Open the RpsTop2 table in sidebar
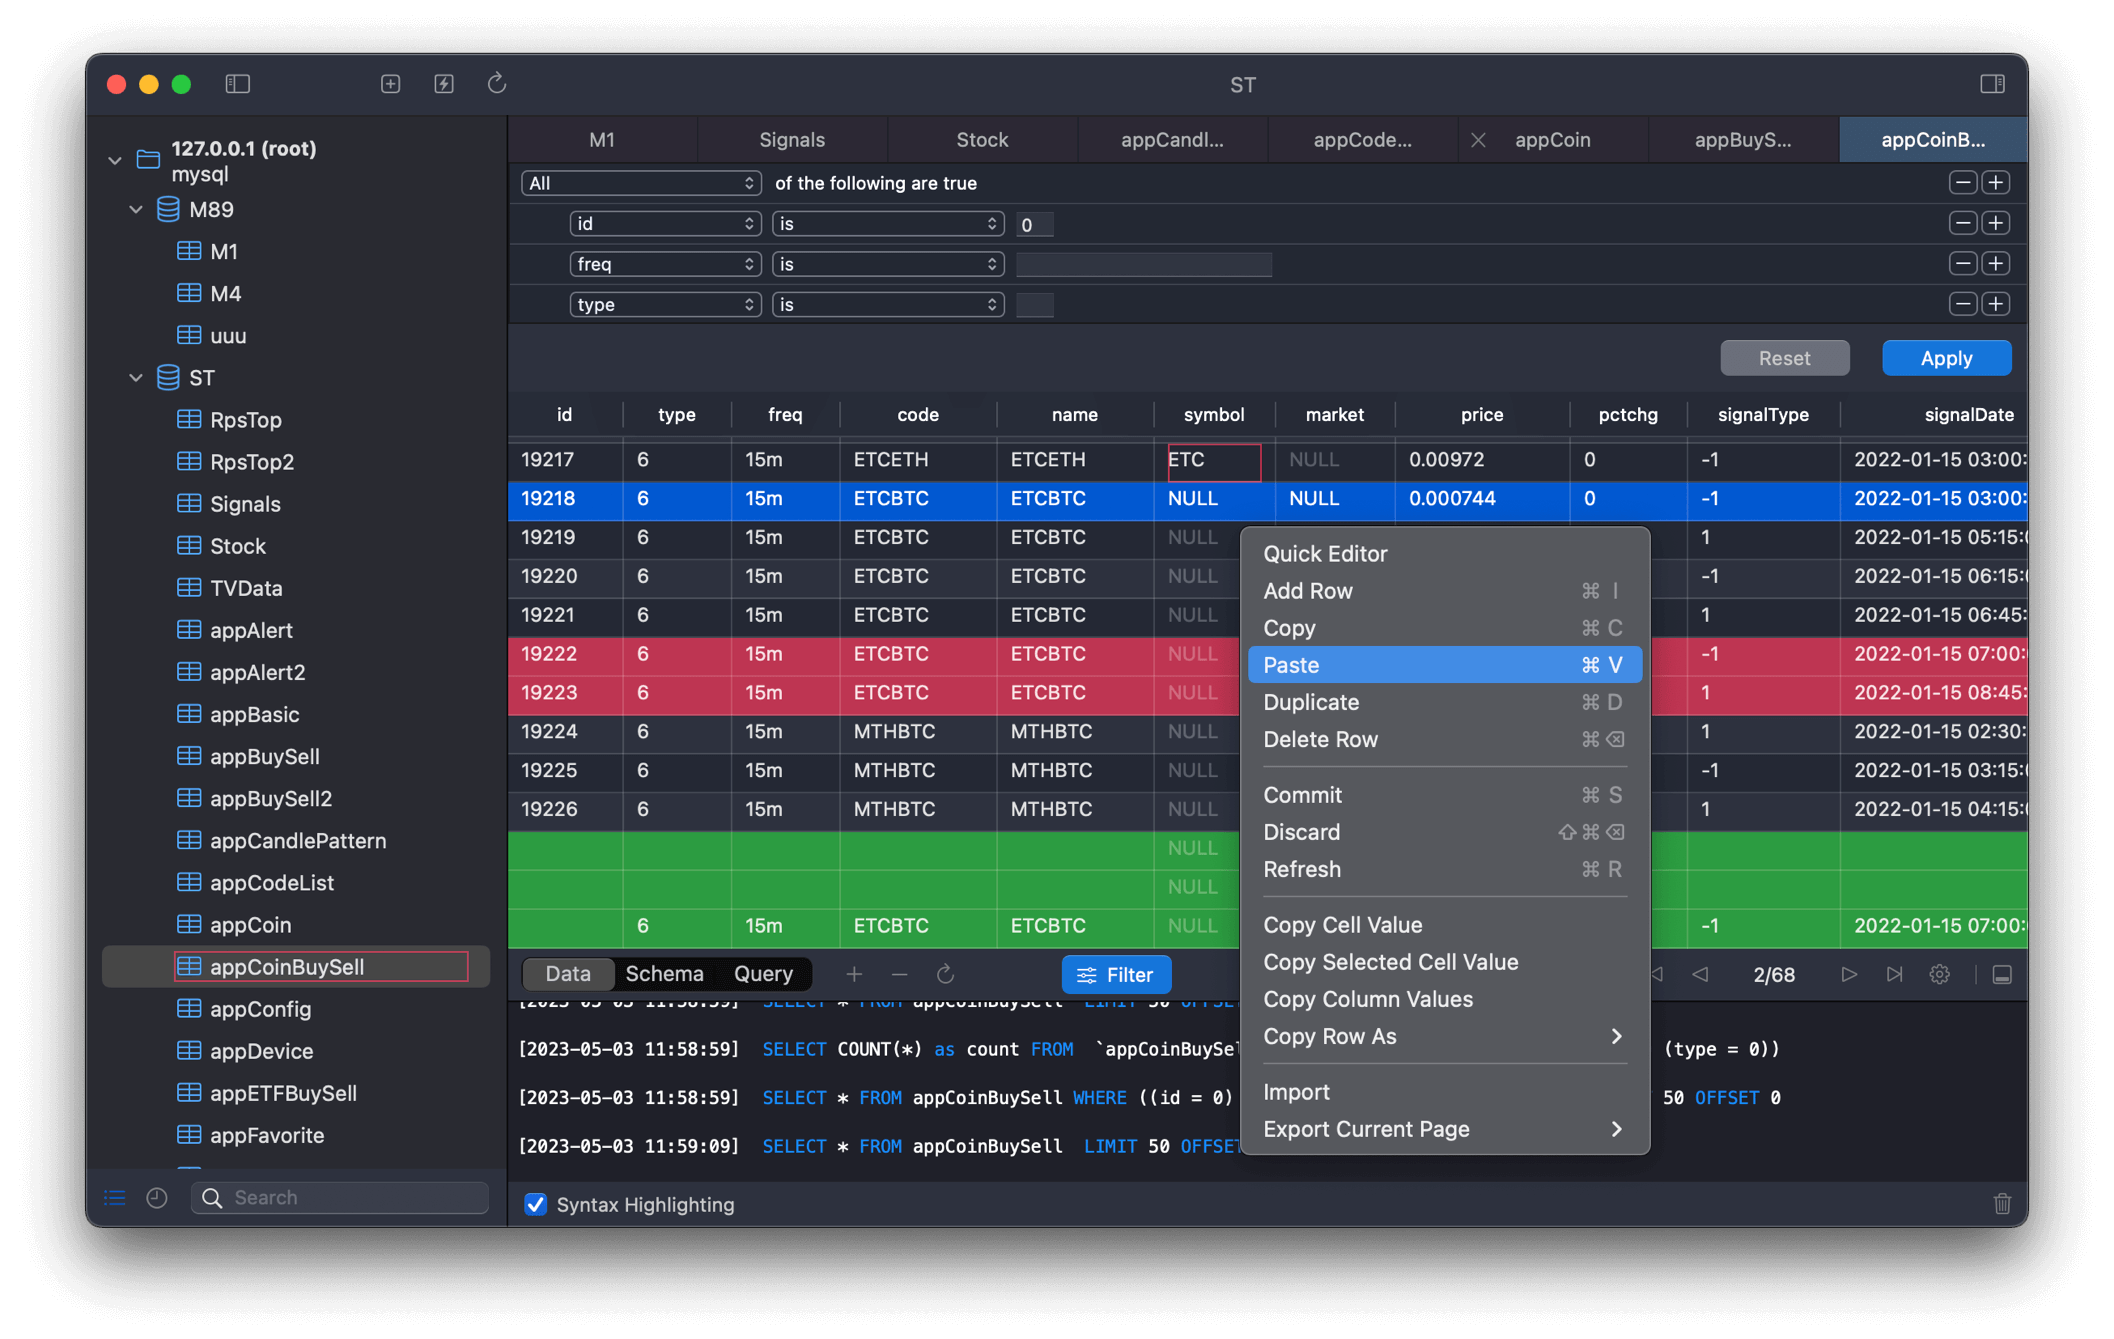The image size is (2114, 1339). point(252,462)
